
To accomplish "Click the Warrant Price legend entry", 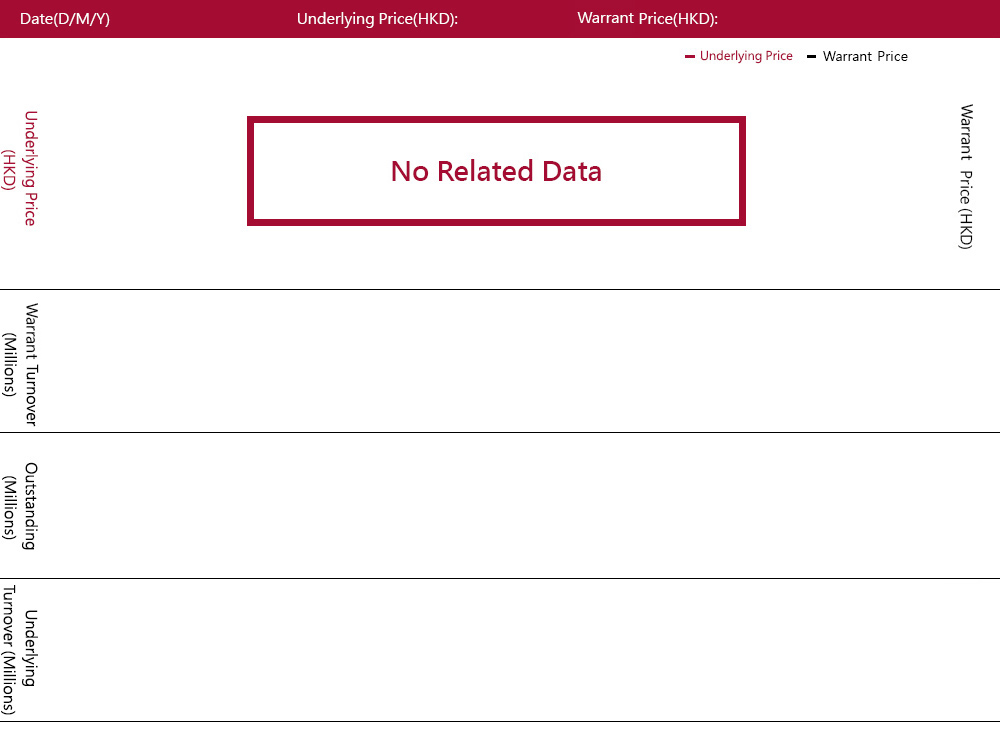I will pyautogui.click(x=857, y=56).
